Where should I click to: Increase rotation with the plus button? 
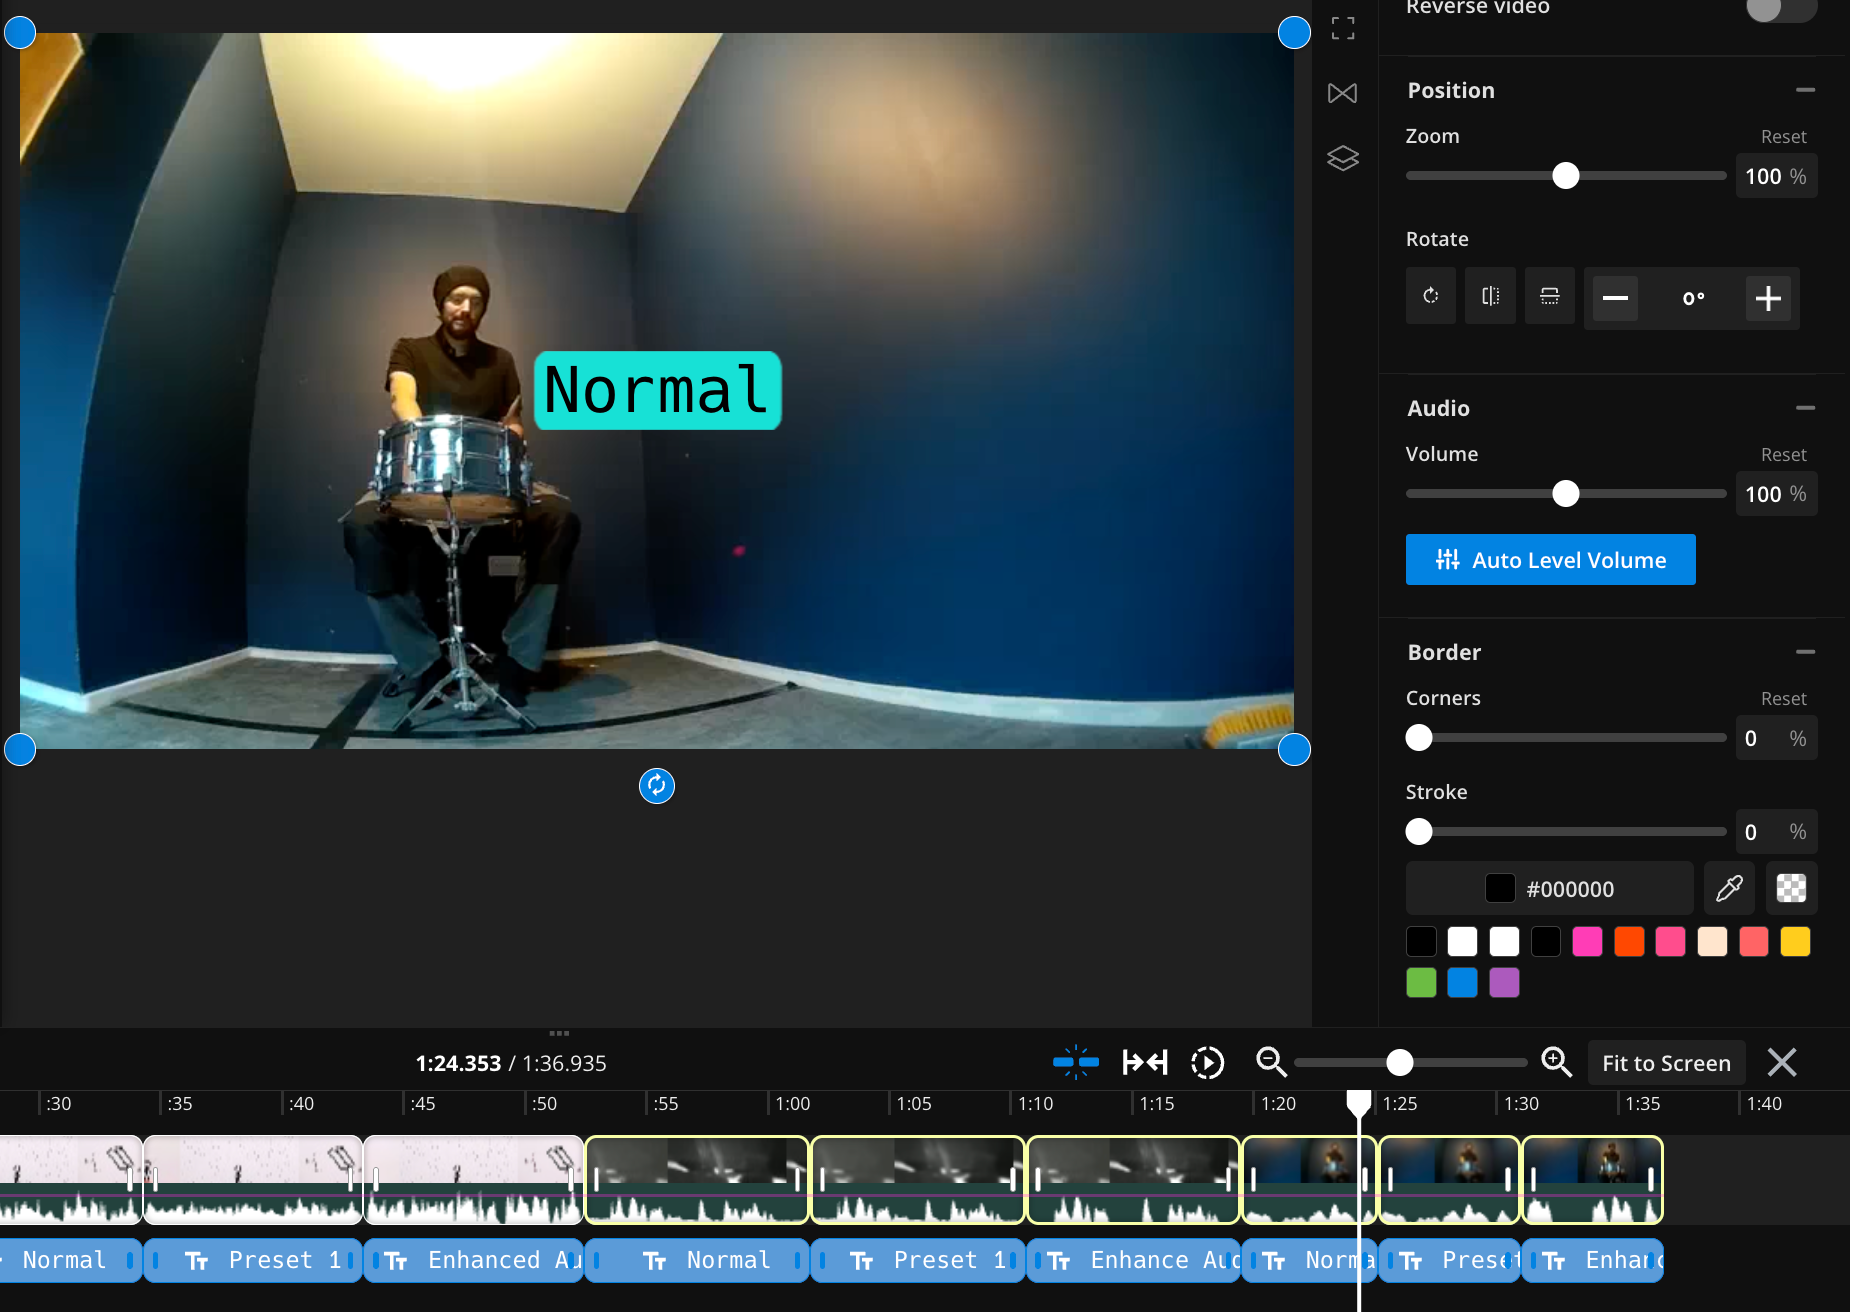point(1768,298)
